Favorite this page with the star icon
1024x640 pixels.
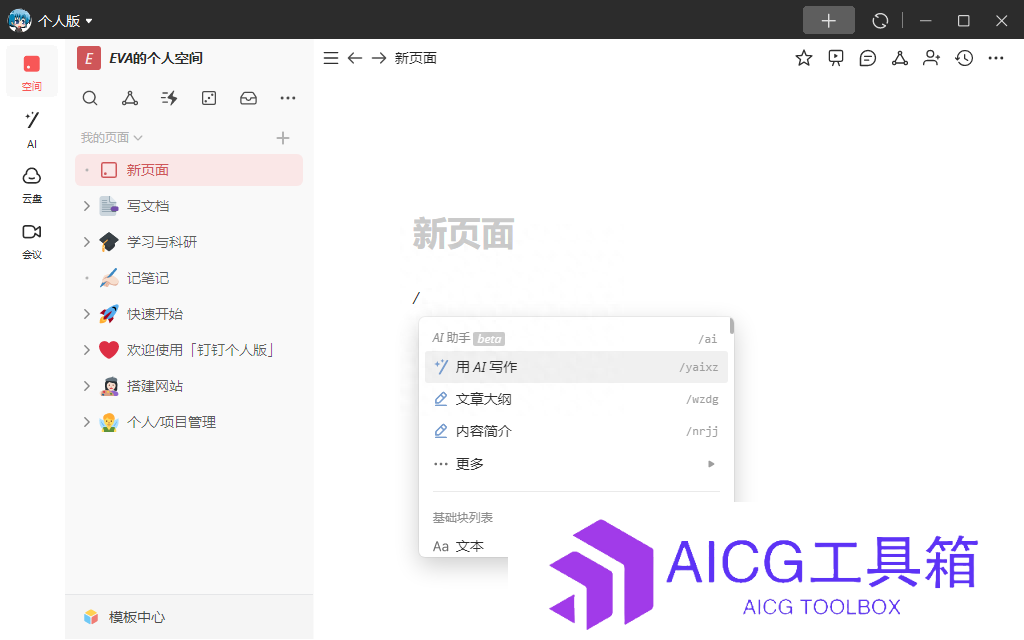pos(804,58)
